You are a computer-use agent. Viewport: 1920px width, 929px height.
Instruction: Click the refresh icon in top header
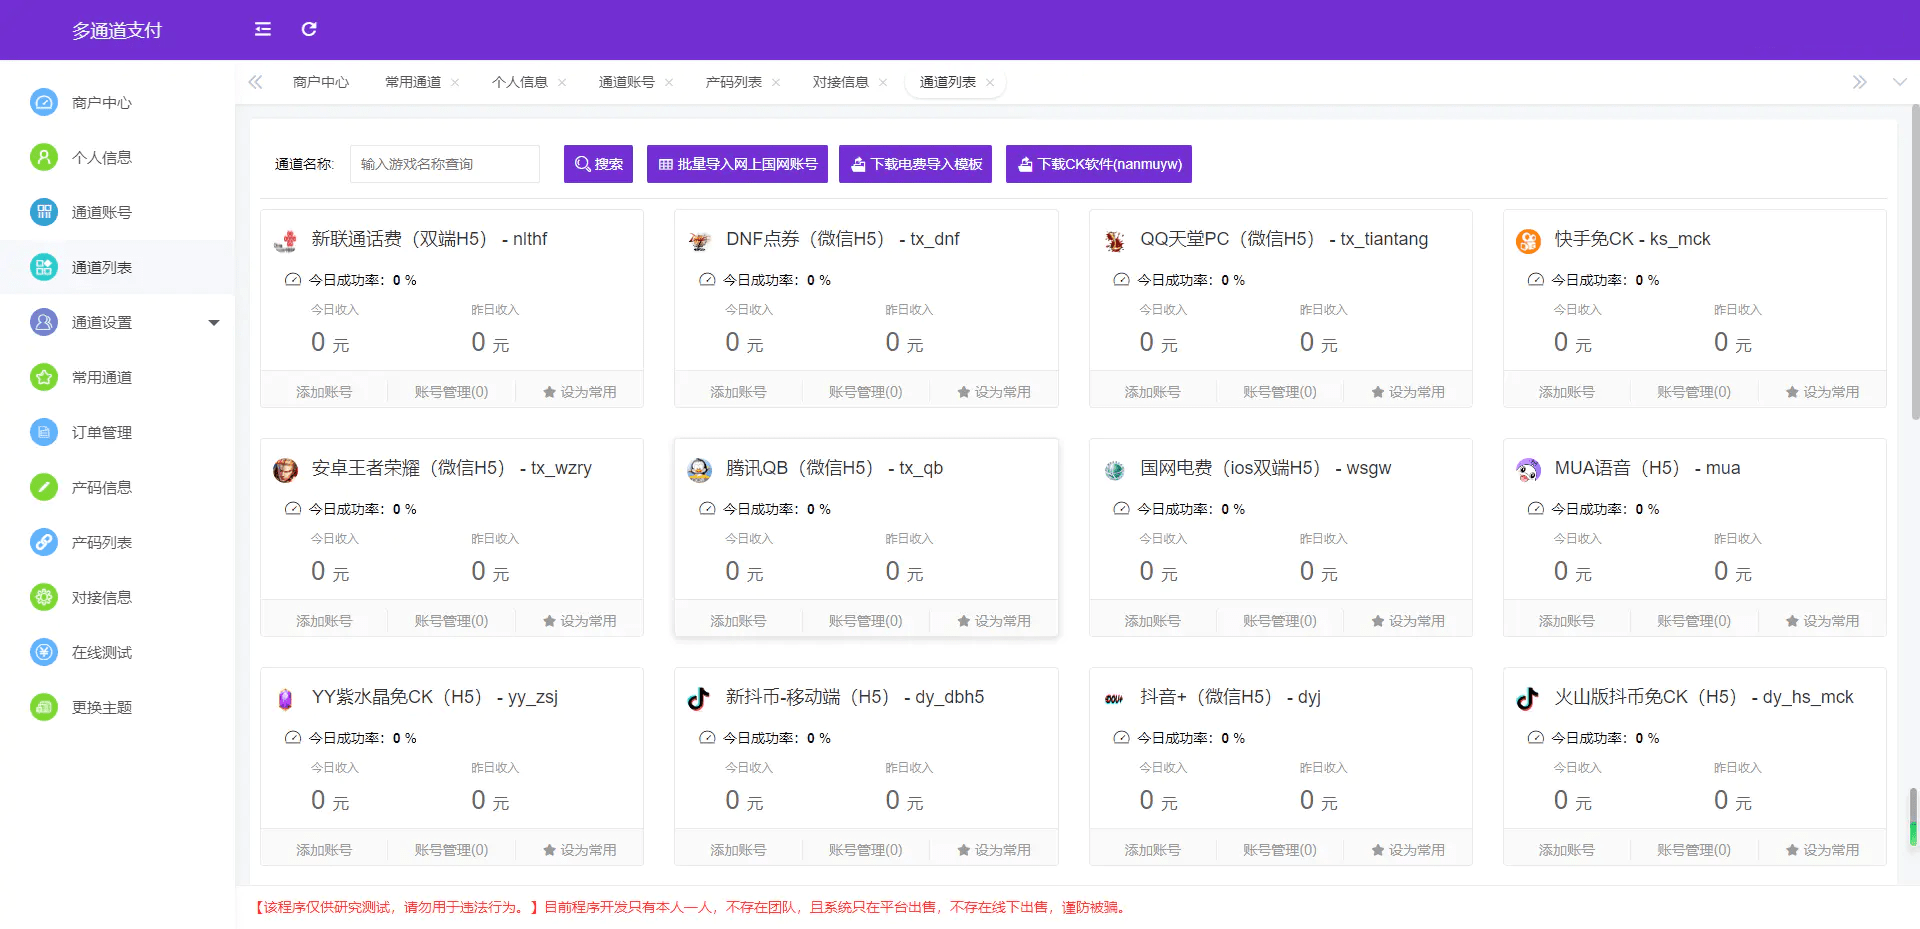[x=309, y=29]
